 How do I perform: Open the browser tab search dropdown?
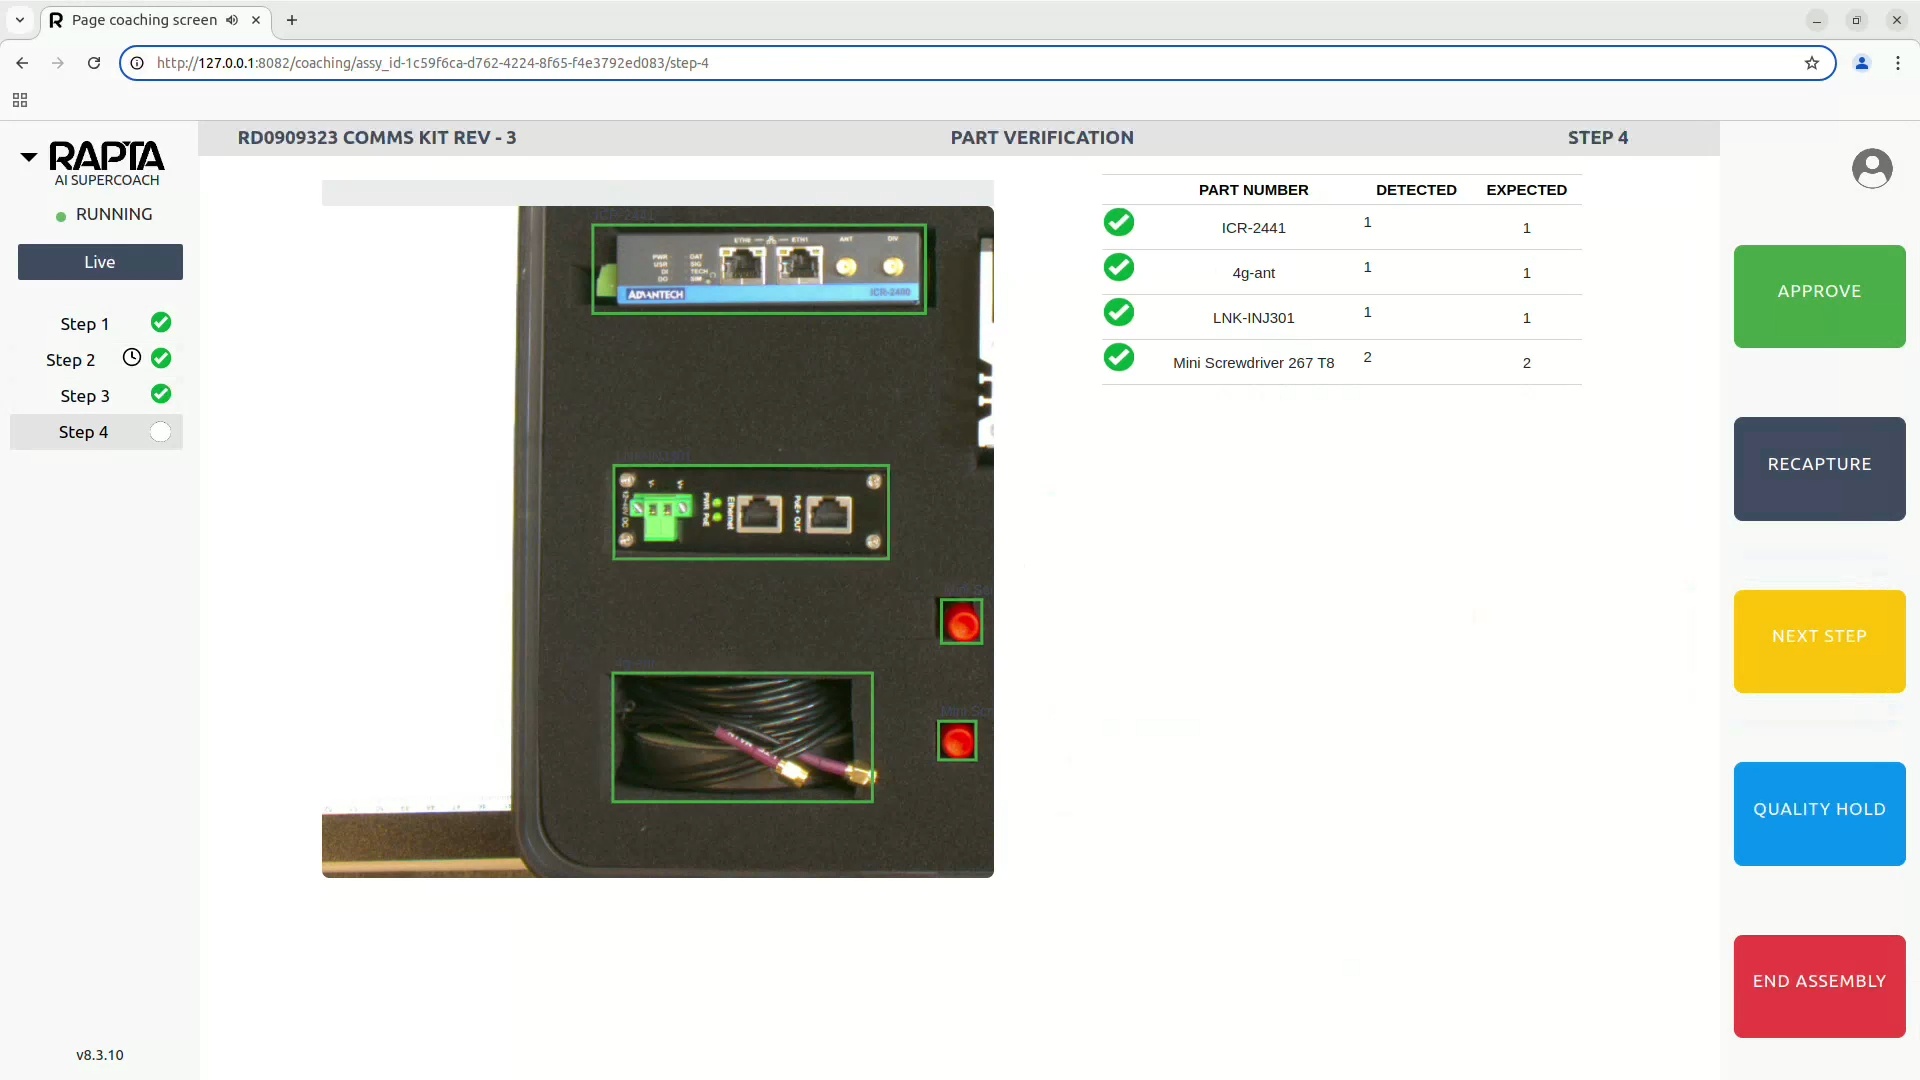(x=19, y=20)
